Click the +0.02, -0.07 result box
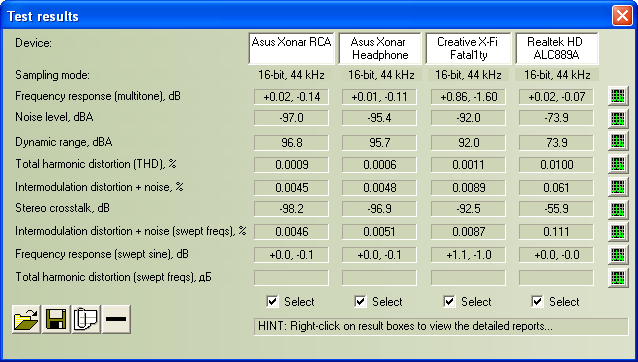 point(556,97)
